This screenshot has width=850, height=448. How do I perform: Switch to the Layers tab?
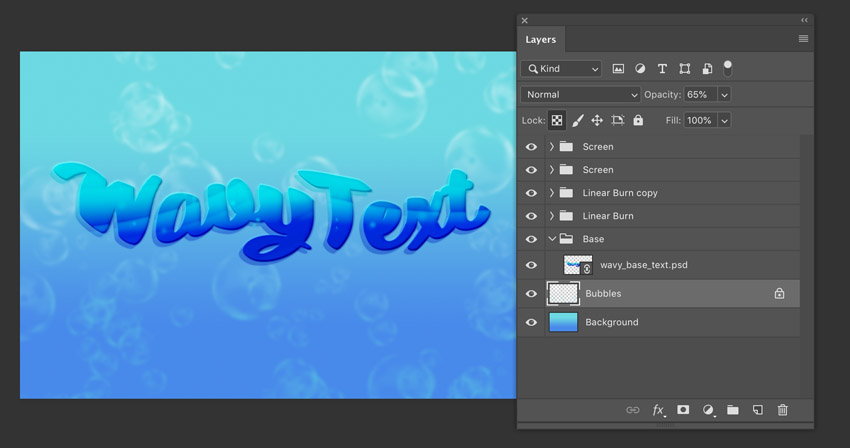541,40
